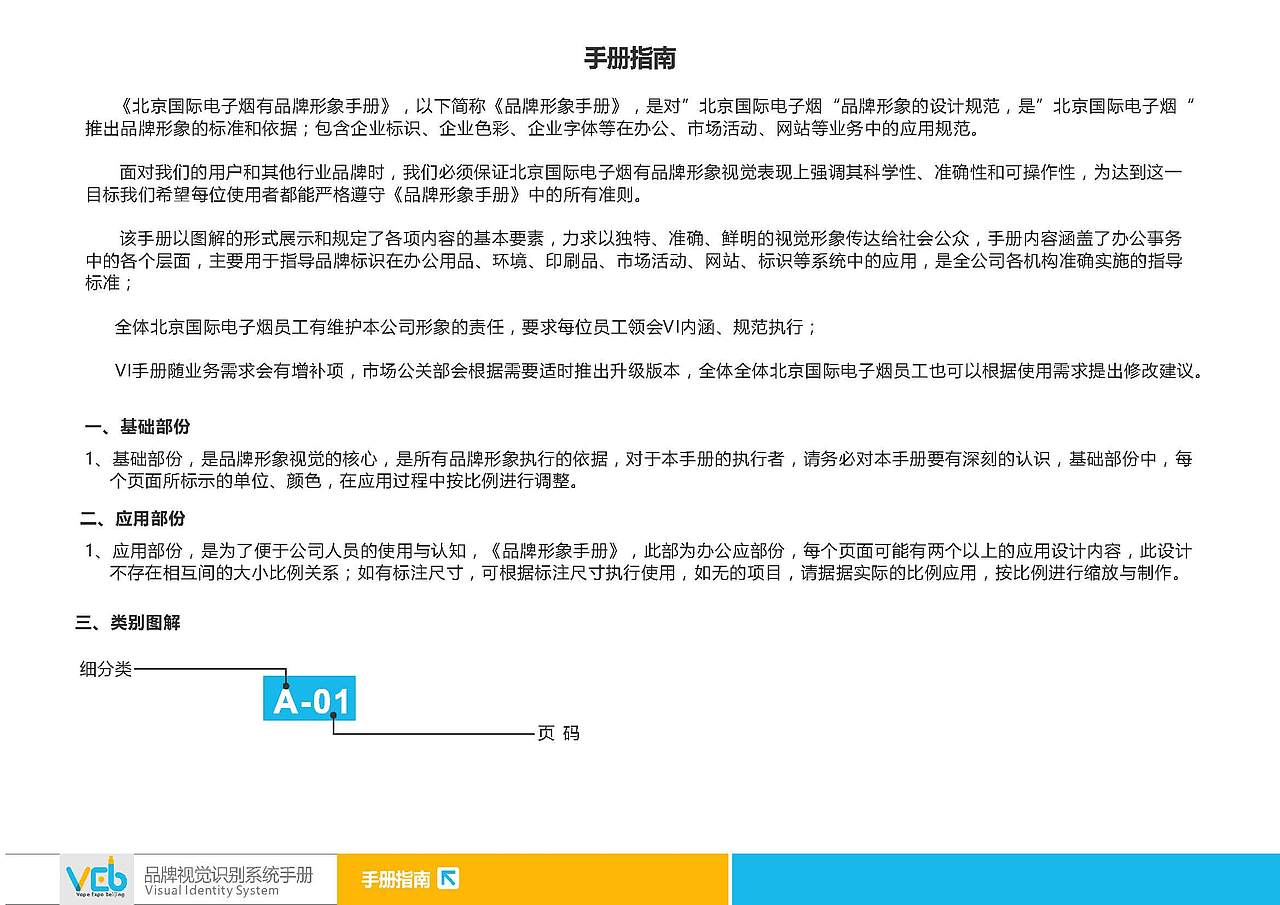
Task: Click the VEB logo in the footer
Action: tap(95, 878)
